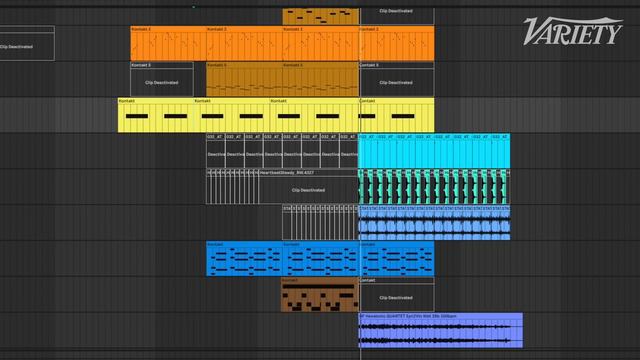This screenshot has width=640, height=360.
Task: Select the small dark-orange MIDI clip at the top
Action: click(x=320, y=16)
